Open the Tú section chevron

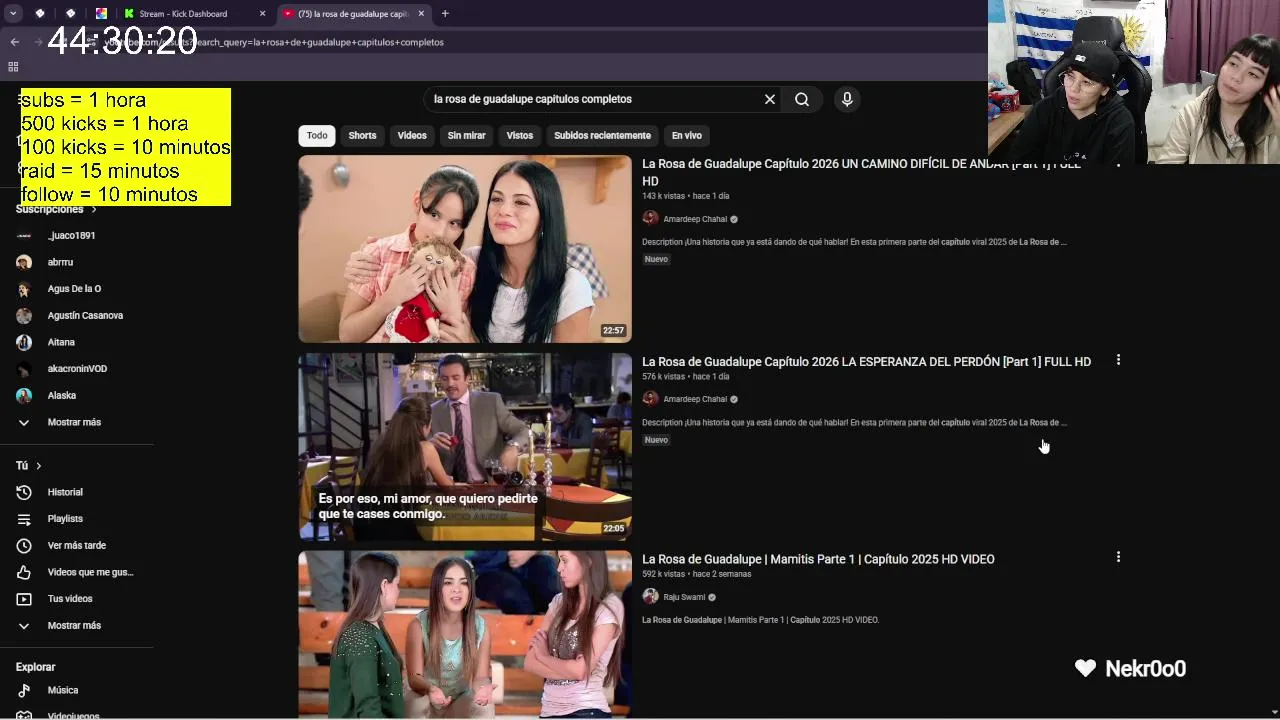pyautogui.click(x=38, y=466)
